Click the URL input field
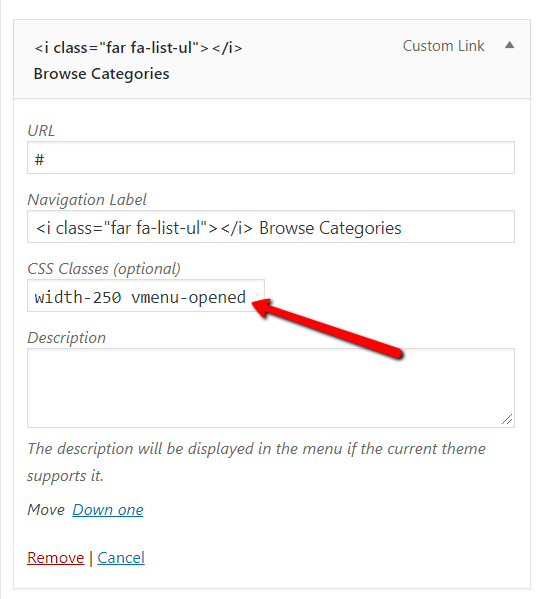The height and width of the screenshot is (599, 555). 271,158
